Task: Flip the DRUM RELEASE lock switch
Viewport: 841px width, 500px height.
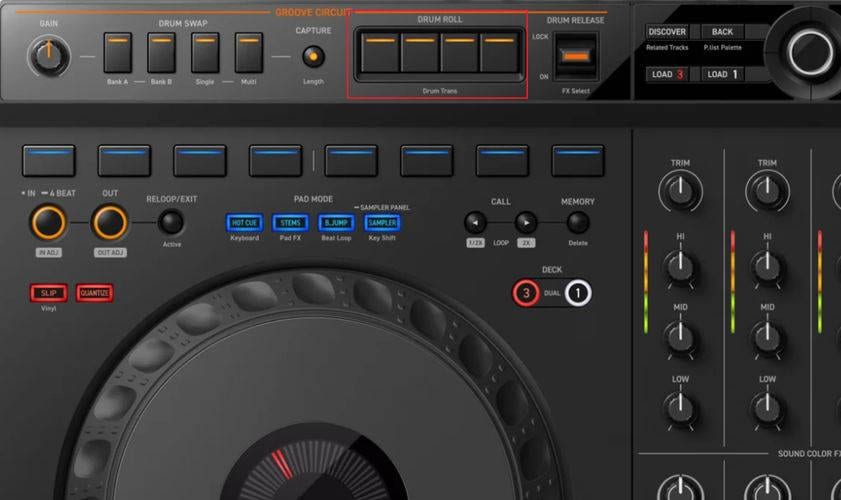Action: pos(576,56)
